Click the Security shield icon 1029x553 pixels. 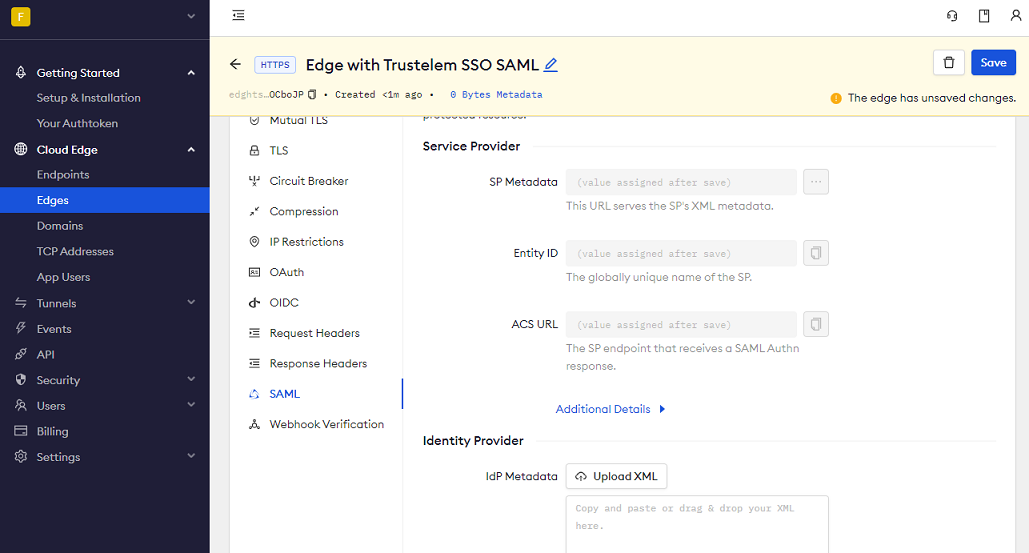click(x=21, y=379)
